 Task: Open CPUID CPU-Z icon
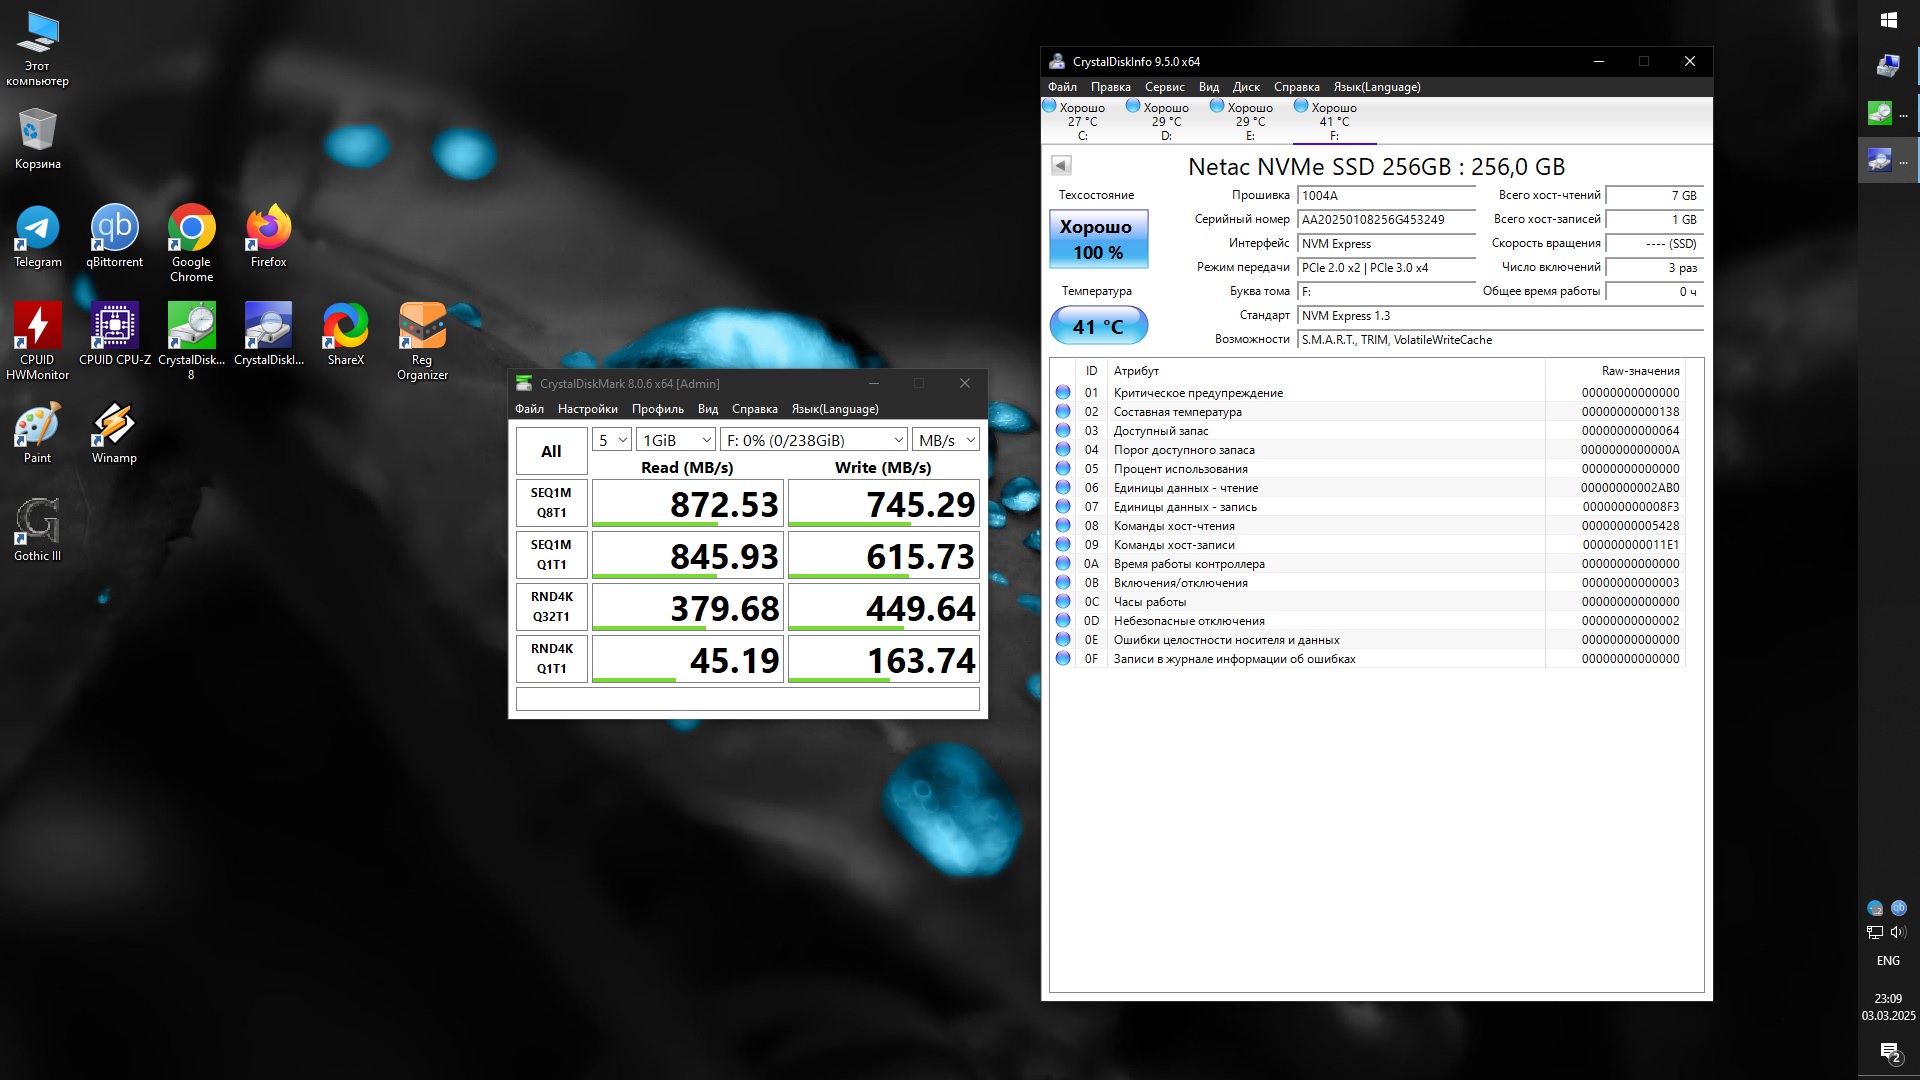(114, 334)
